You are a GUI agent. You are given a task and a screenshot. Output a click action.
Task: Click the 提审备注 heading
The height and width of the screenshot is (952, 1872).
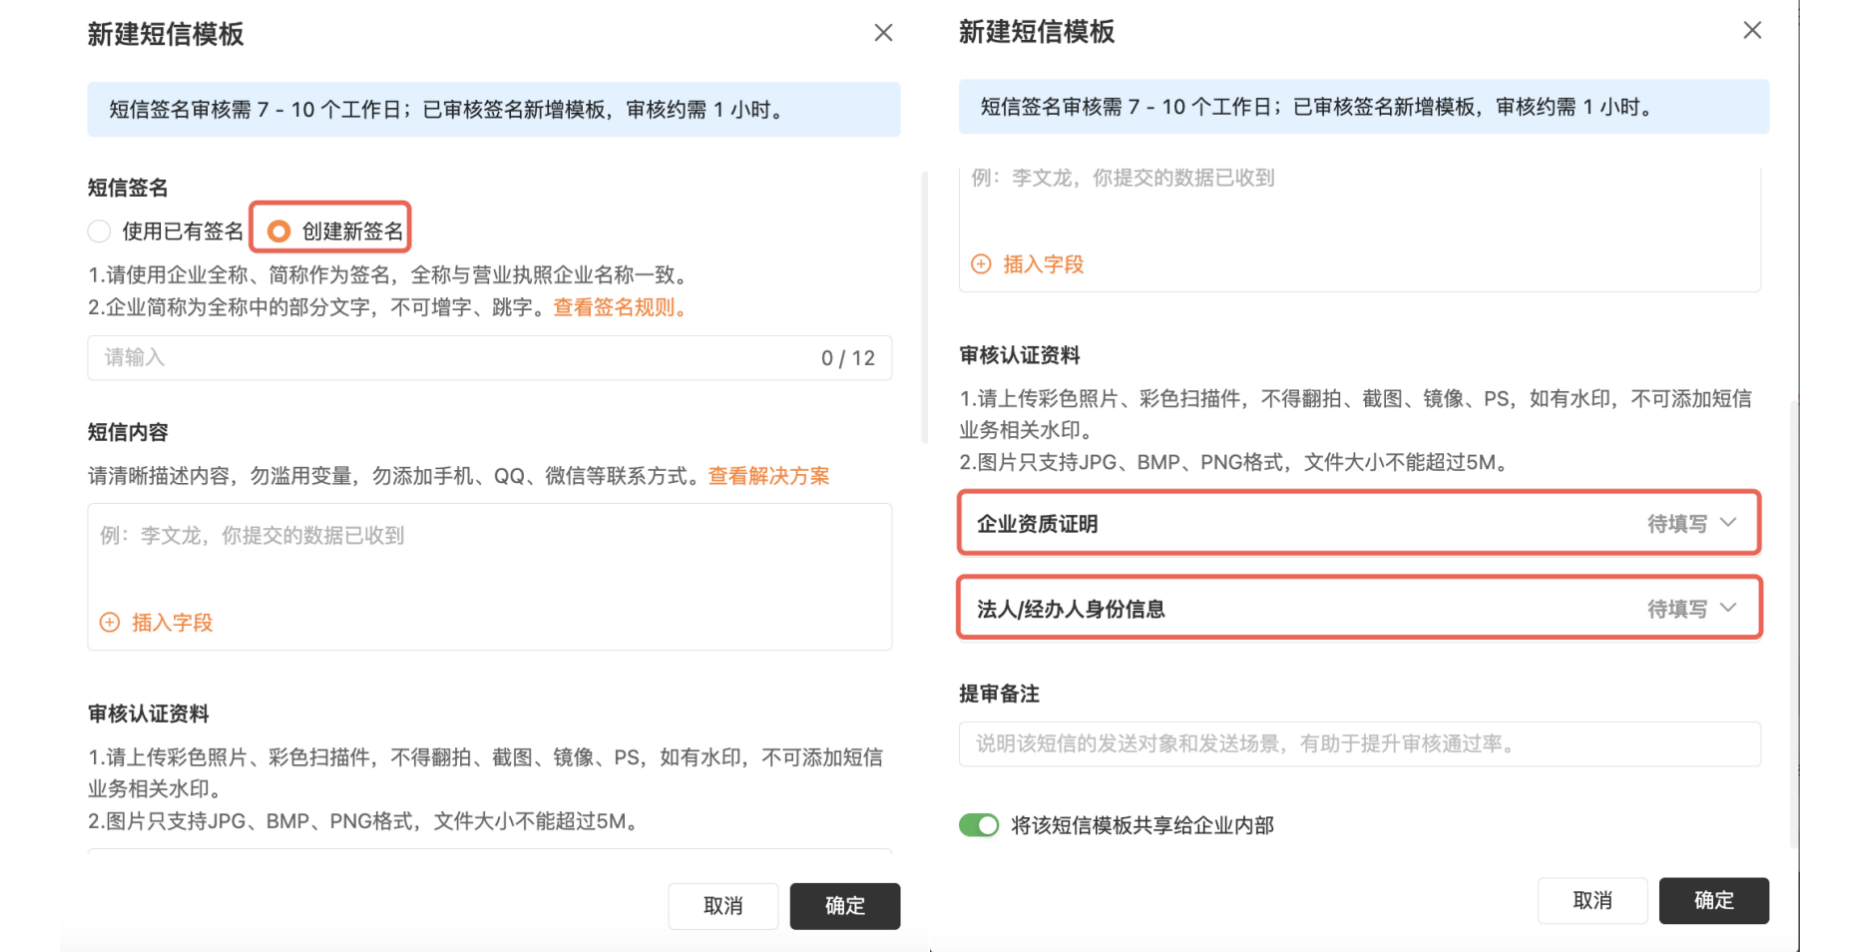tap(999, 693)
